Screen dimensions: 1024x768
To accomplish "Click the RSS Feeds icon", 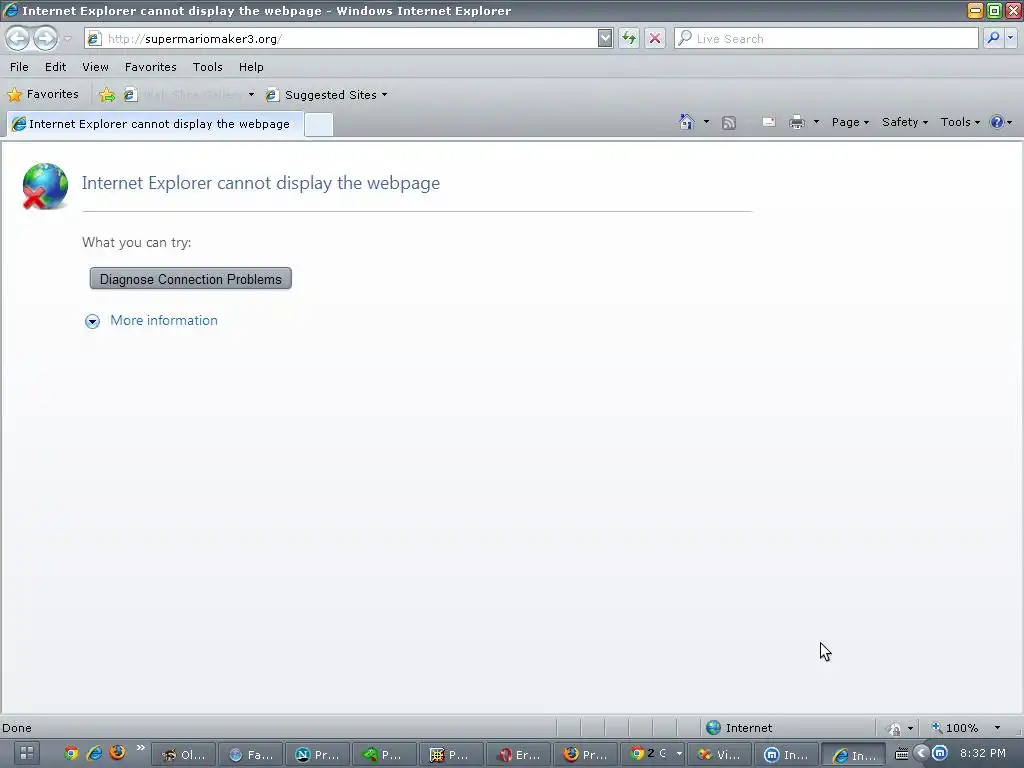I will pyautogui.click(x=729, y=123).
